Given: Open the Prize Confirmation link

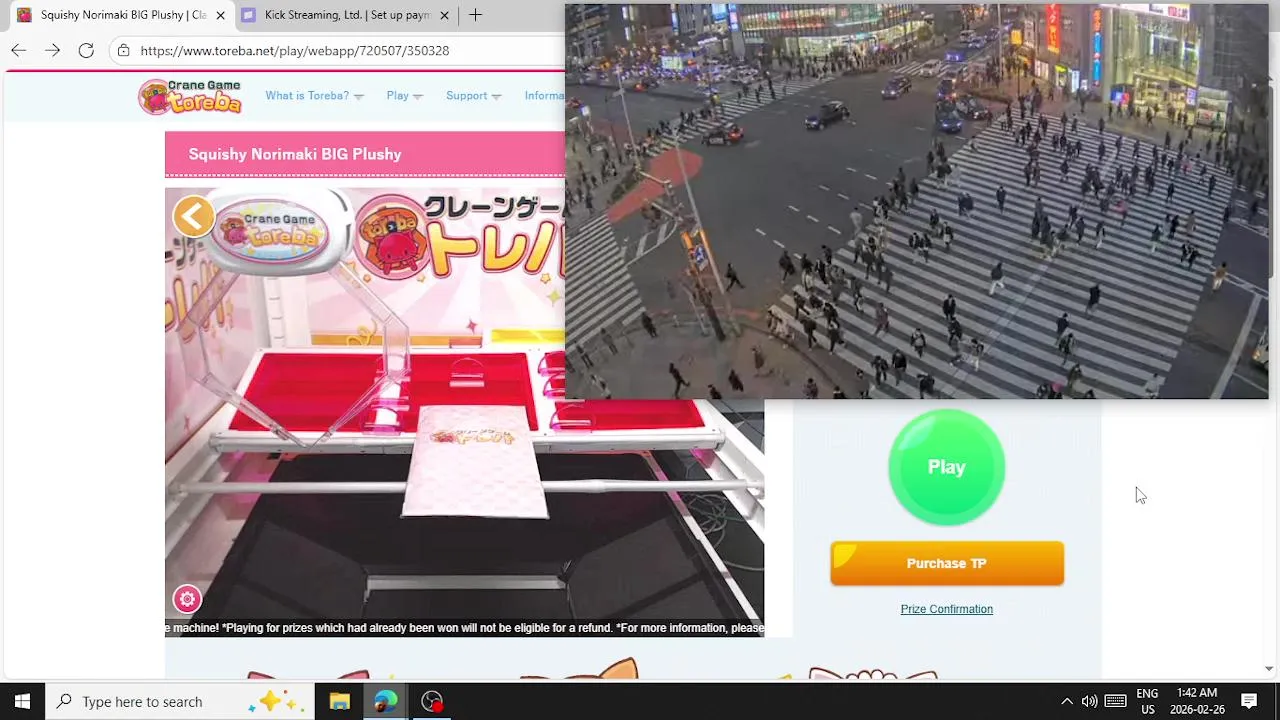Looking at the screenshot, I should [x=947, y=609].
